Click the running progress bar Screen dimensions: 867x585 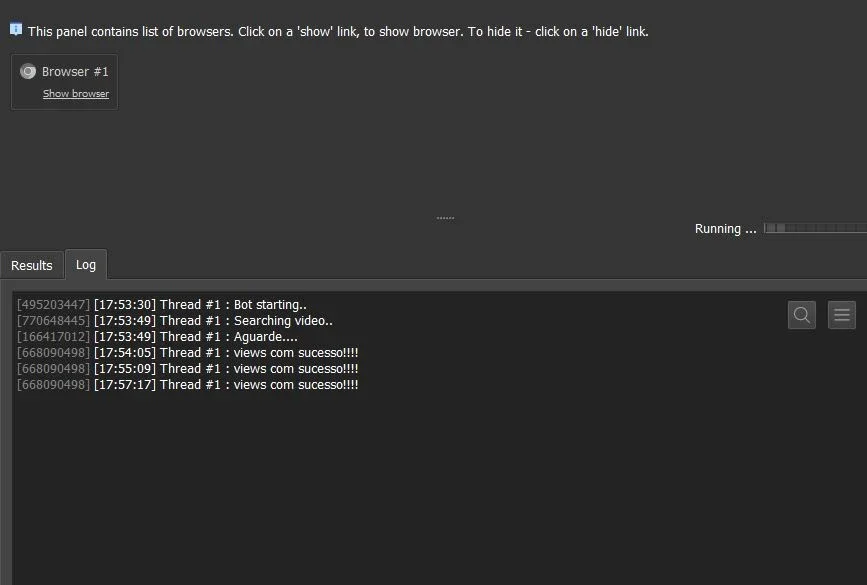pos(815,228)
